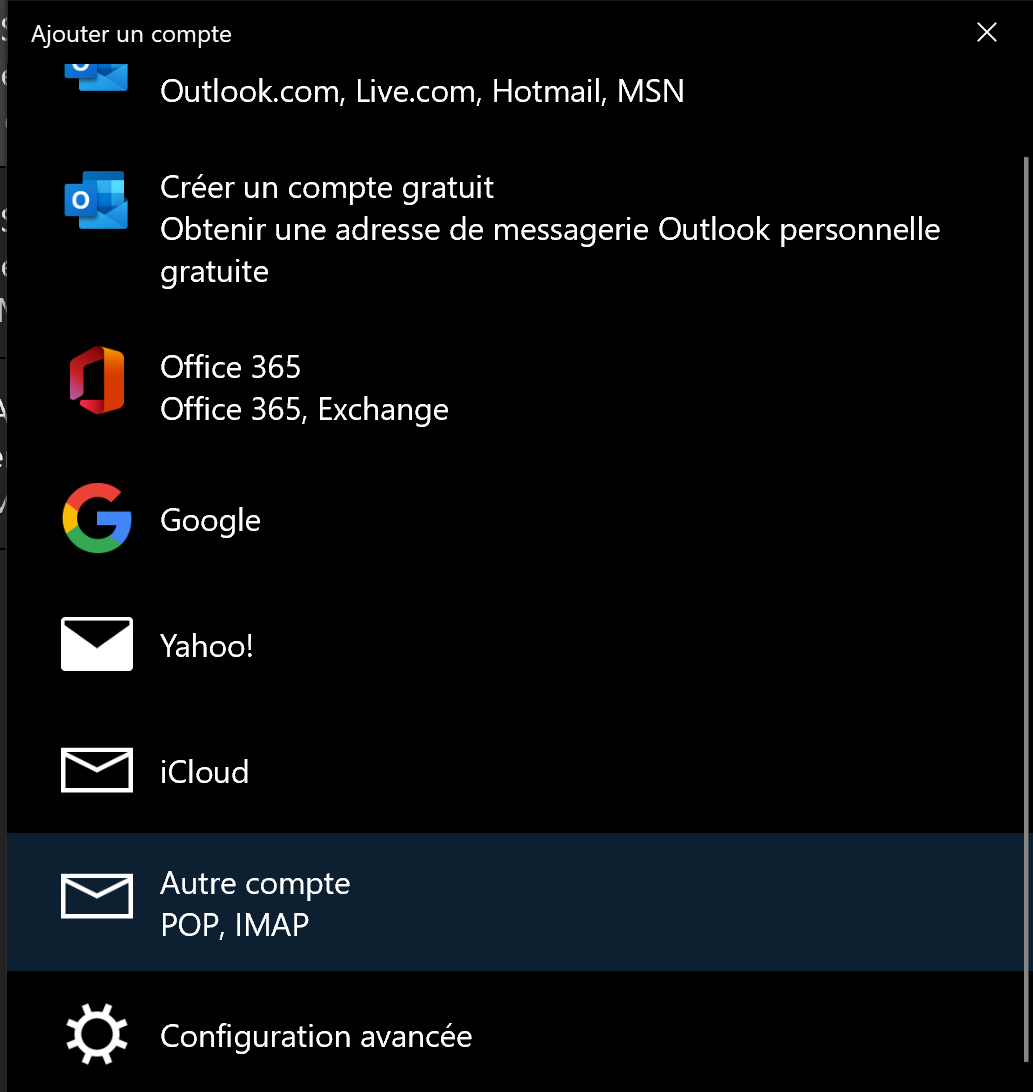Open Configuration avancée settings text

(316, 1036)
